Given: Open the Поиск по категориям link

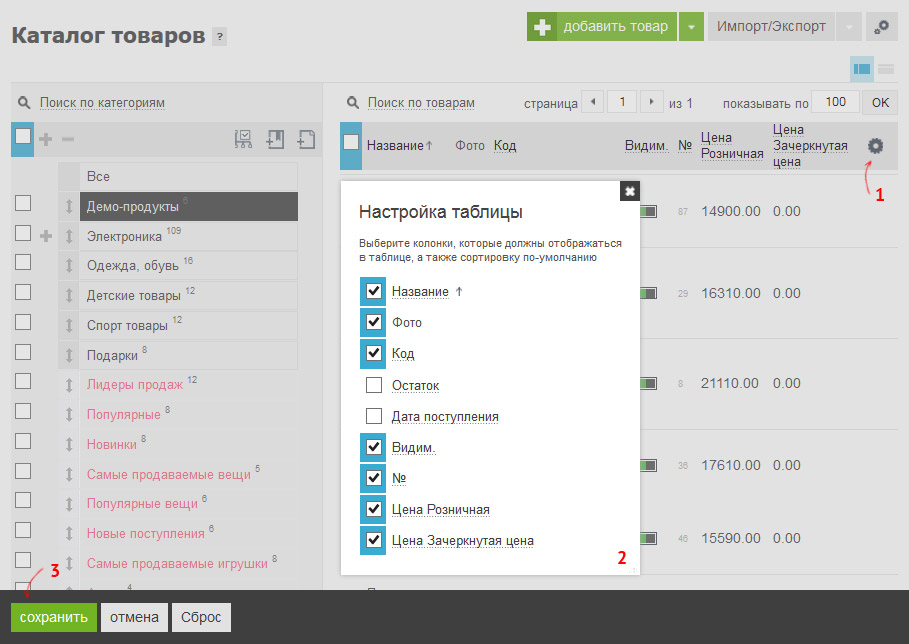Looking at the screenshot, I should [x=102, y=103].
